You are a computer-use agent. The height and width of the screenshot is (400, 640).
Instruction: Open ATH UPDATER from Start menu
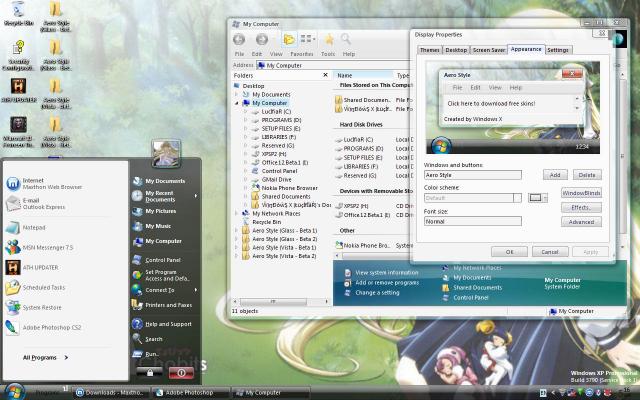pyautogui.click(x=32, y=267)
